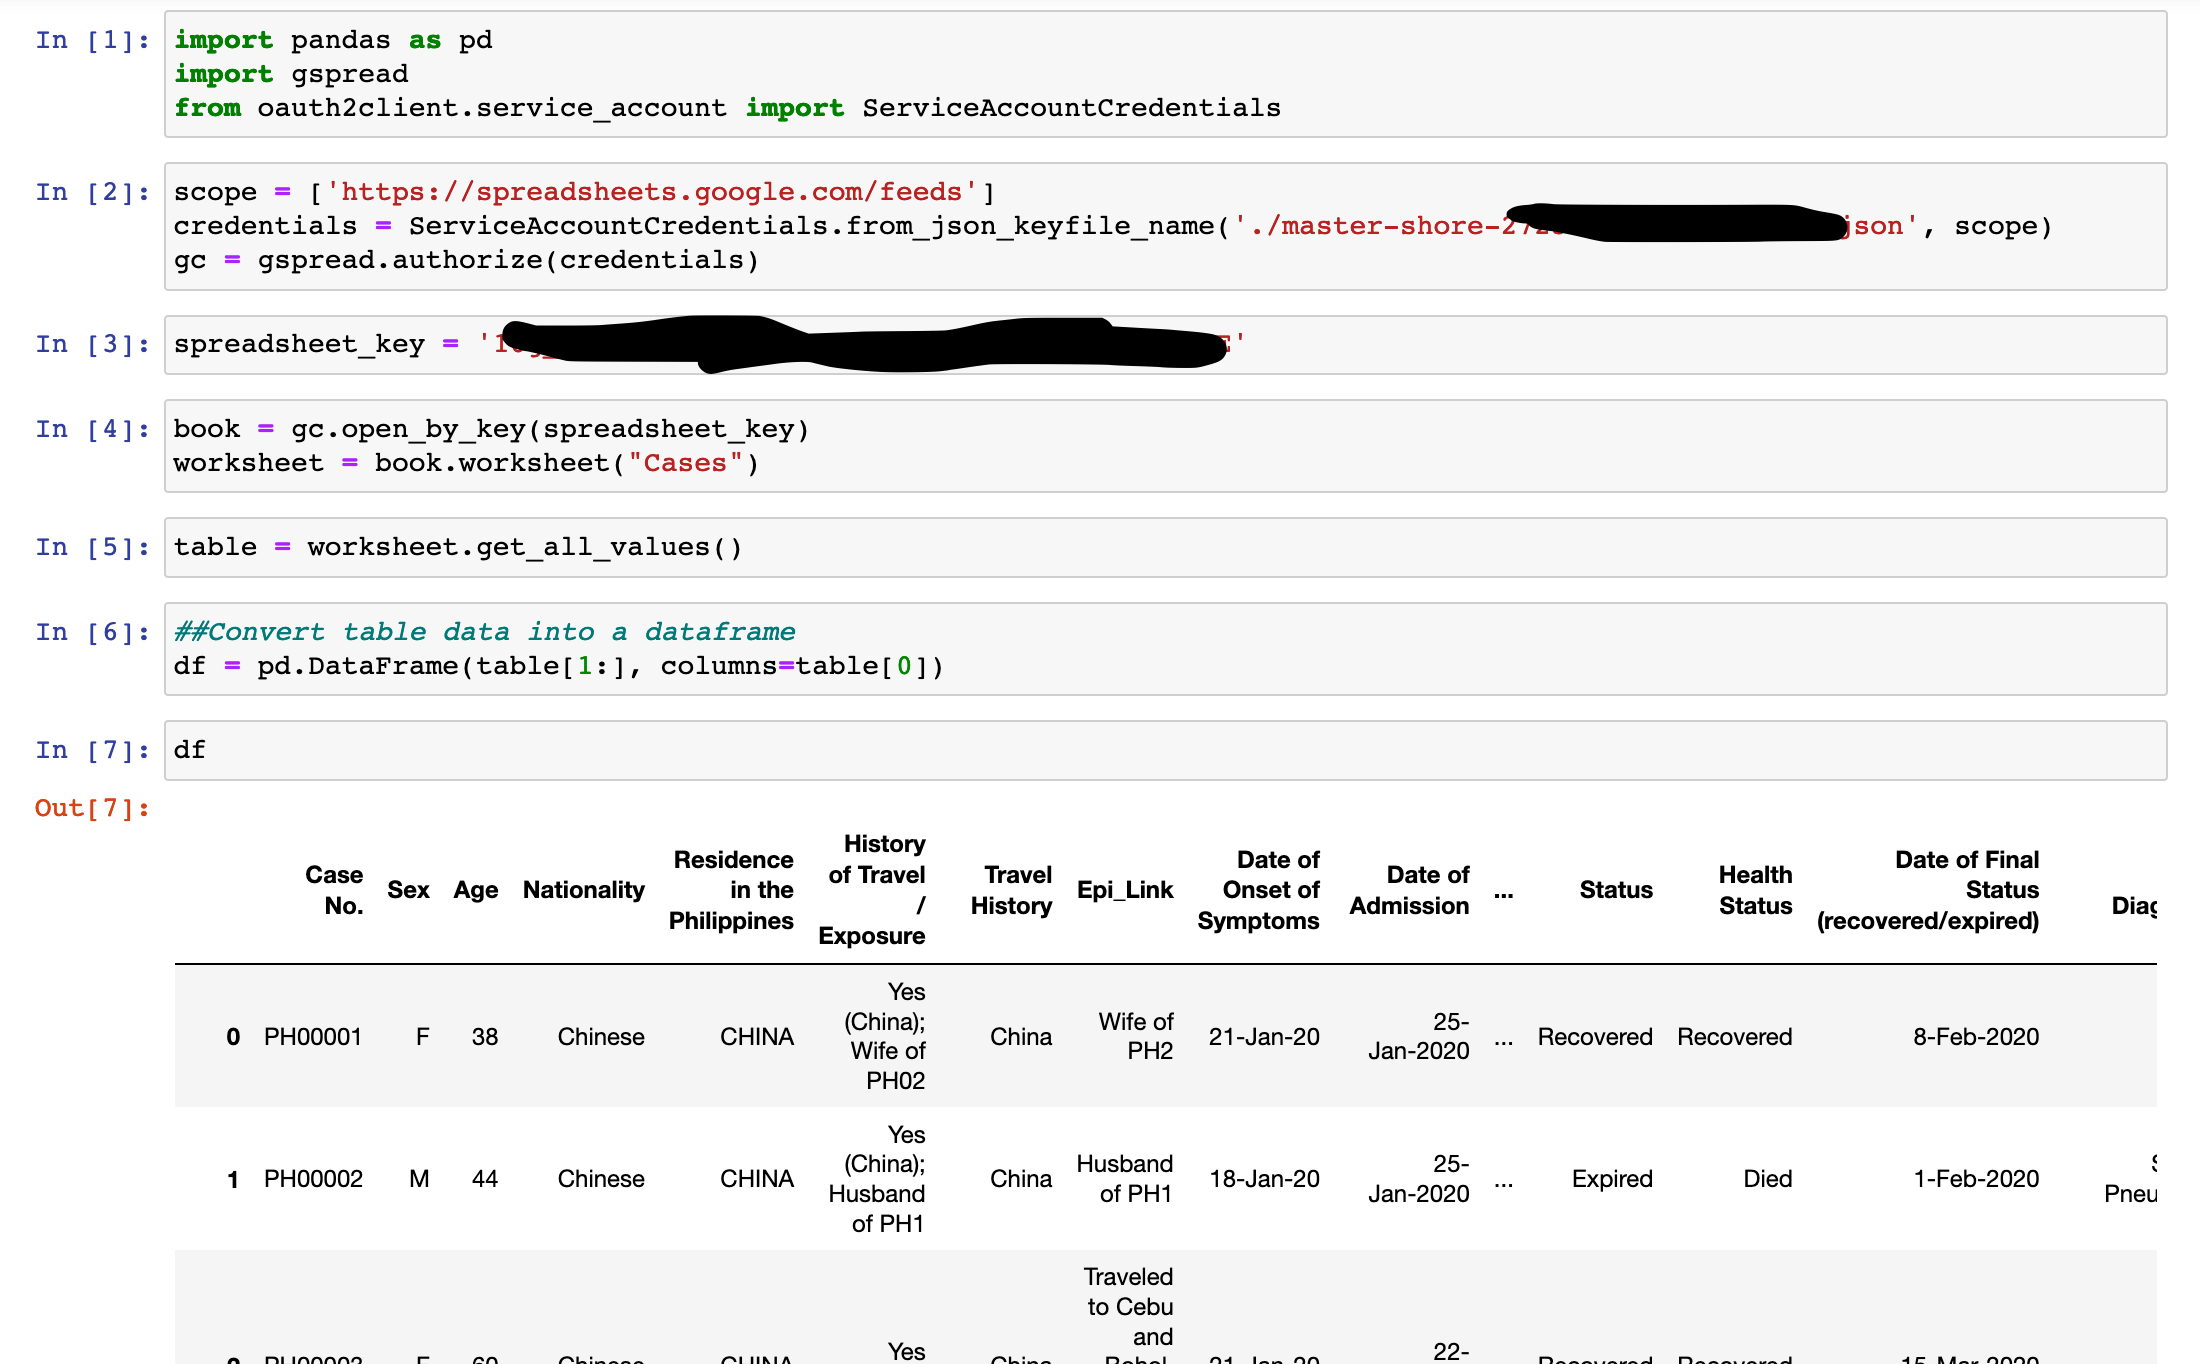Click the age value 38
The height and width of the screenshot is (1364, 2200).
pyautogui.click(x=485, y=1037)
